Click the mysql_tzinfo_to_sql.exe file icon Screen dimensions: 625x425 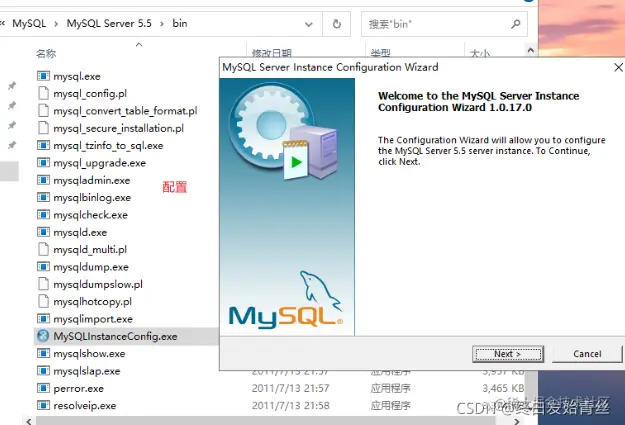pyautogui.click(x=43, y=145)
